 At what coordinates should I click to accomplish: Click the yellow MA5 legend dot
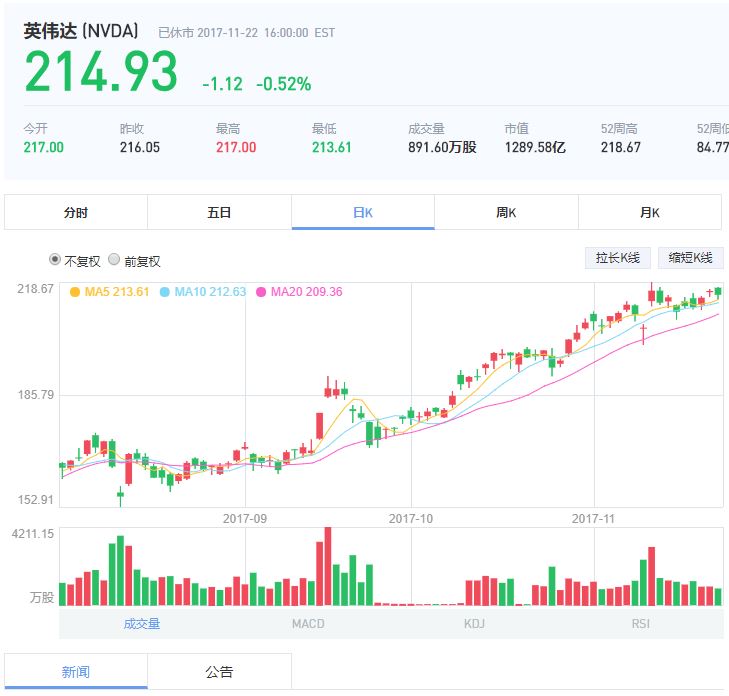pos(75,292)
